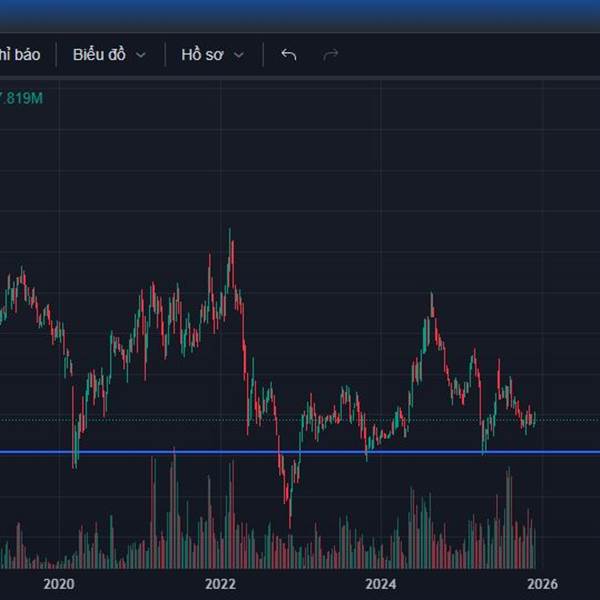
Task: Select the blue horizontal support line
Action: pyautogui.click(x=300, y=452)
